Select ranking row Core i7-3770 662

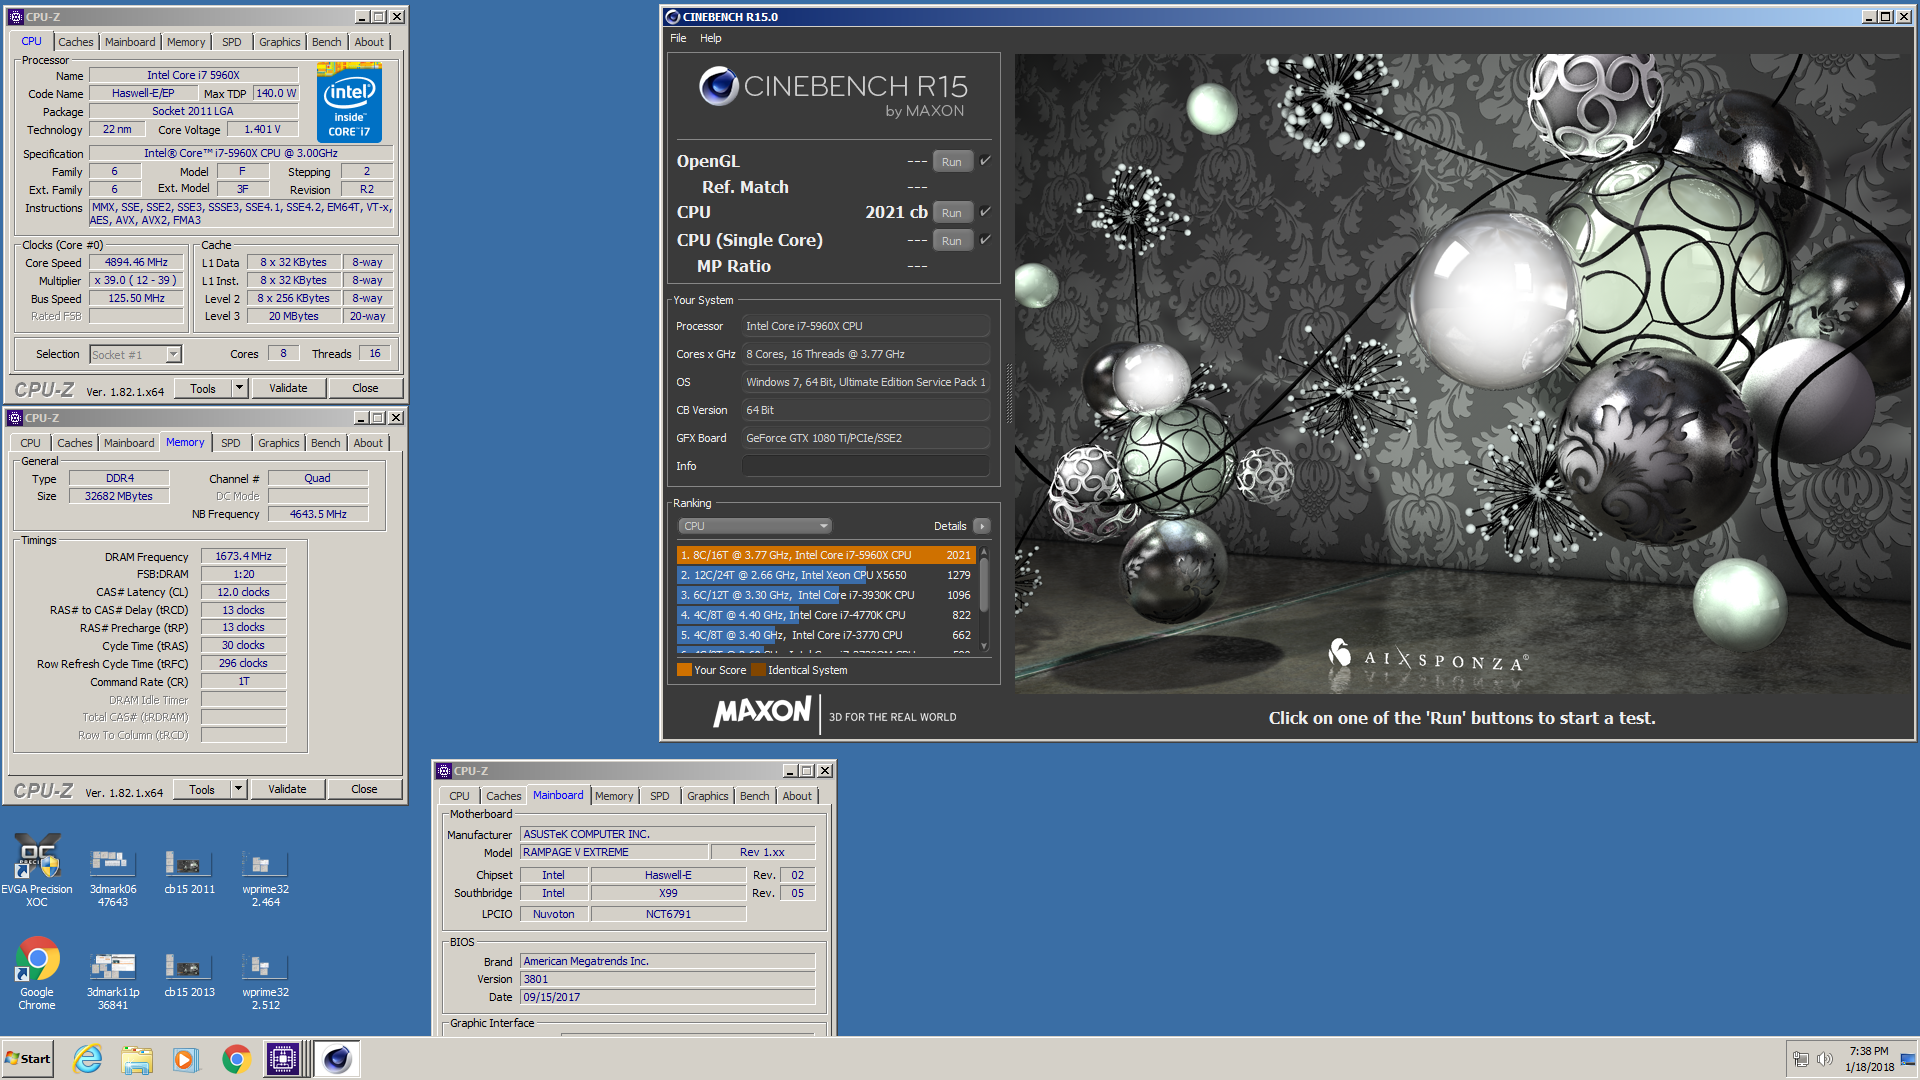pos(826,635)
